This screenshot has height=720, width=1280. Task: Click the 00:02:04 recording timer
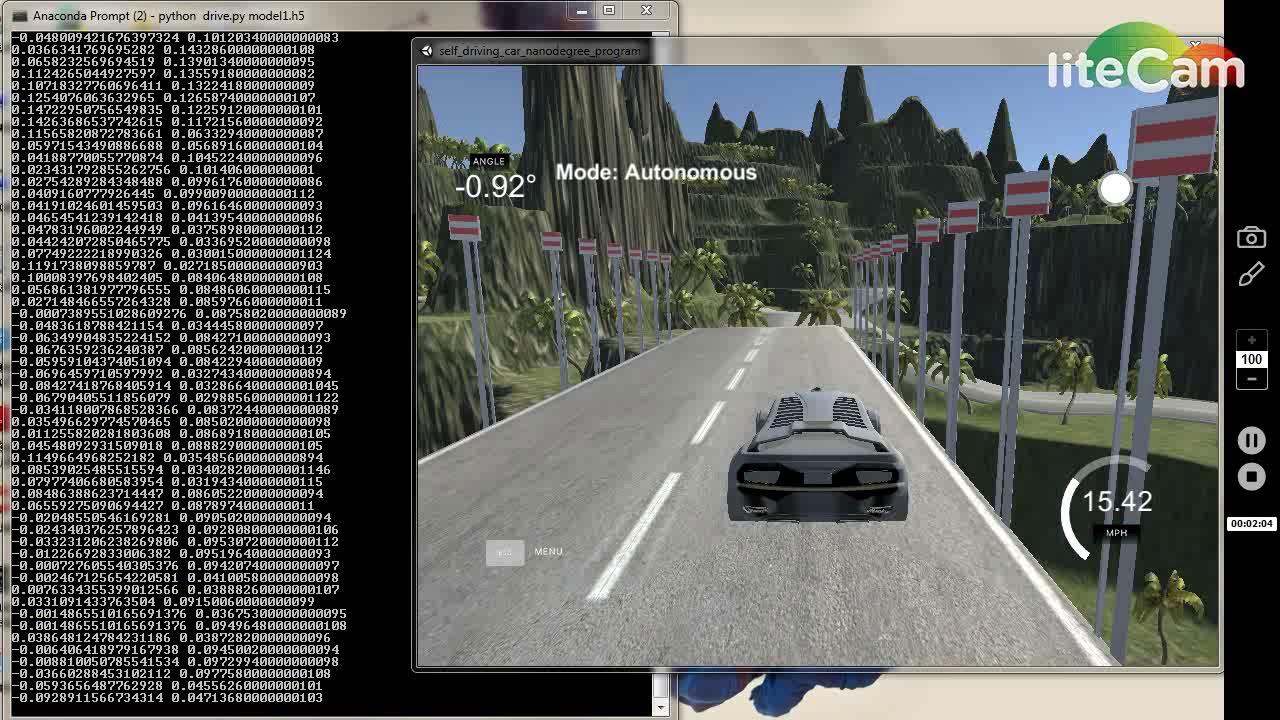(1251, 524)
